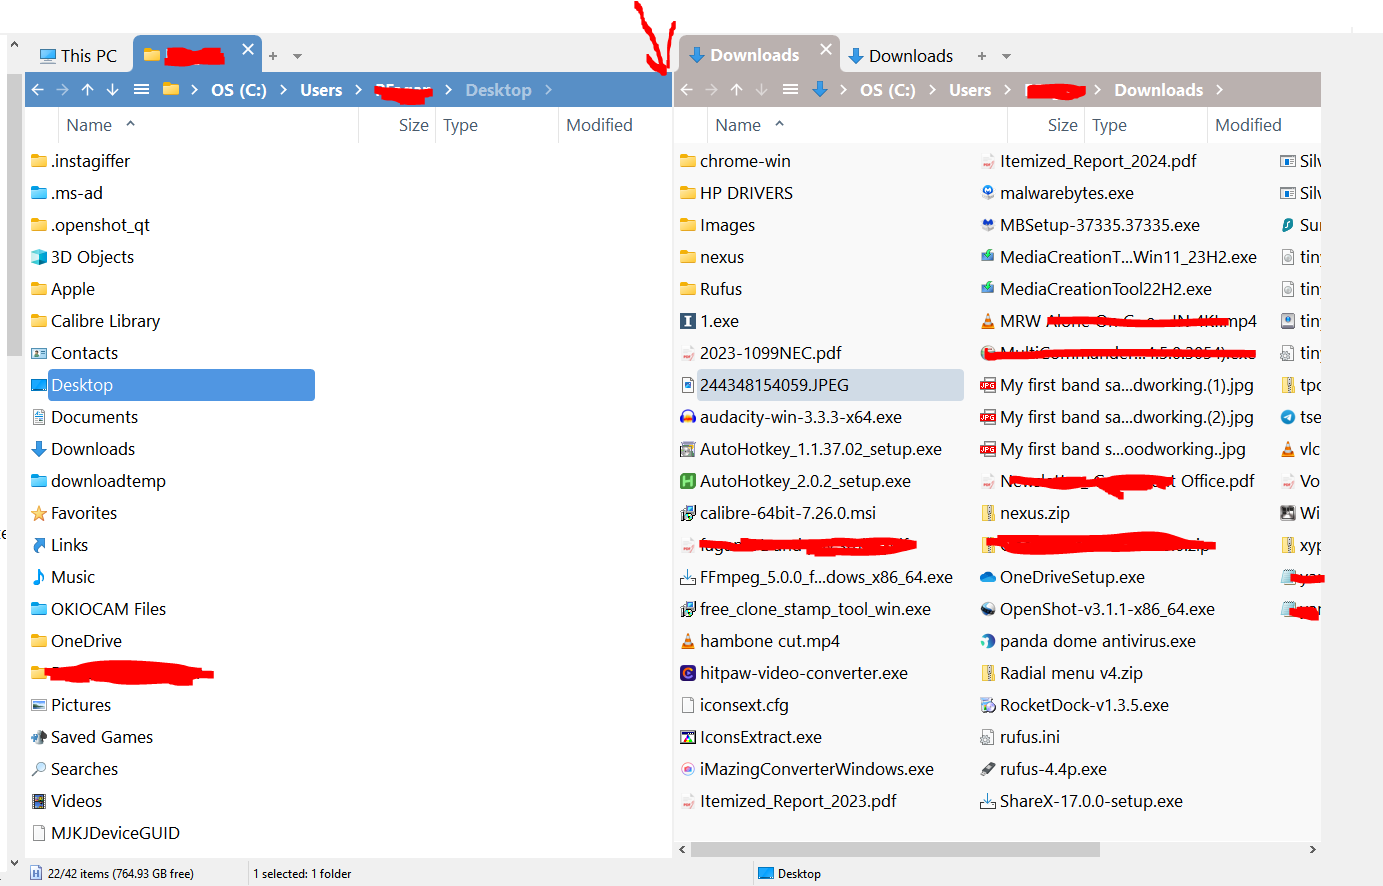Go back in the left pane
Image resolution: width=1383 pixels, height=886 pixels.
[38, 90]
